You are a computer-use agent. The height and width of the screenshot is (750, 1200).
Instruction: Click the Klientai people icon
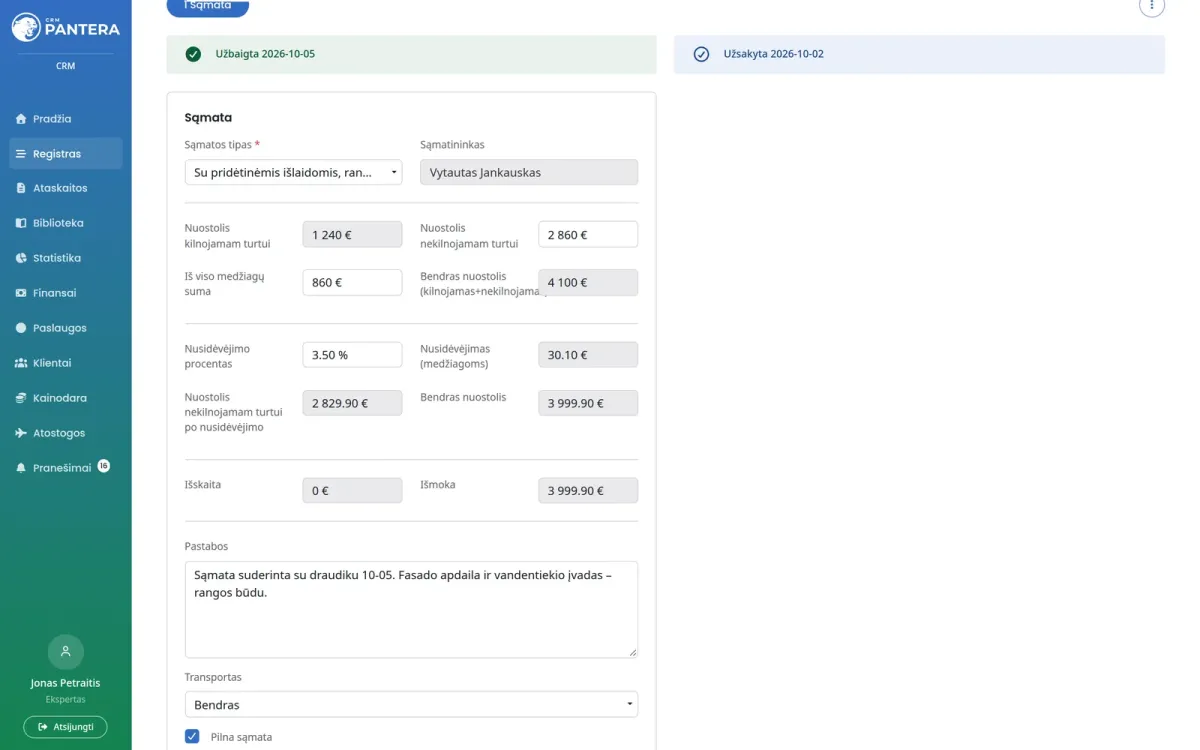tap(21, 363)
